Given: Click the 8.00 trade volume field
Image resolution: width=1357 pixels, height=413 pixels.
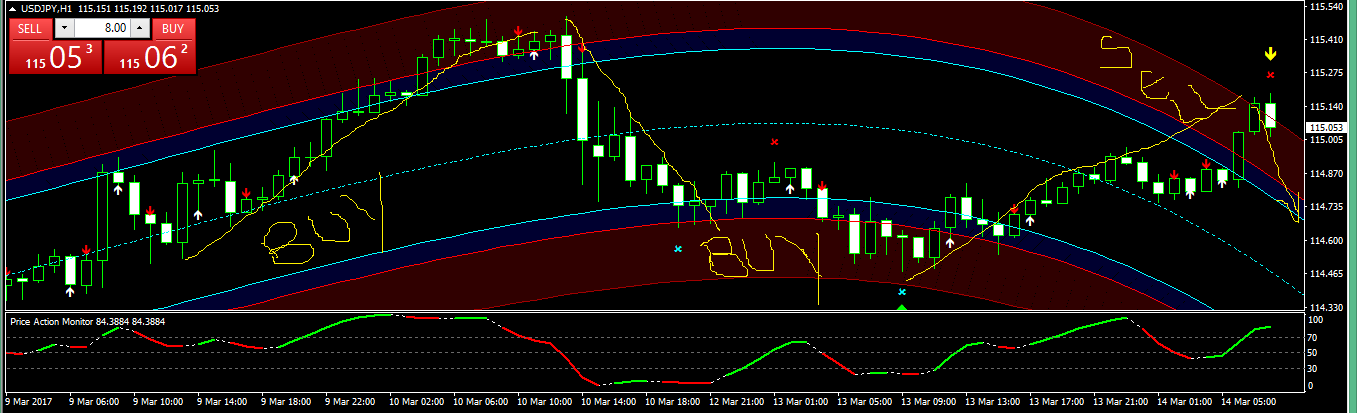Looking at the screenshot, I should (x=101, y=28).
